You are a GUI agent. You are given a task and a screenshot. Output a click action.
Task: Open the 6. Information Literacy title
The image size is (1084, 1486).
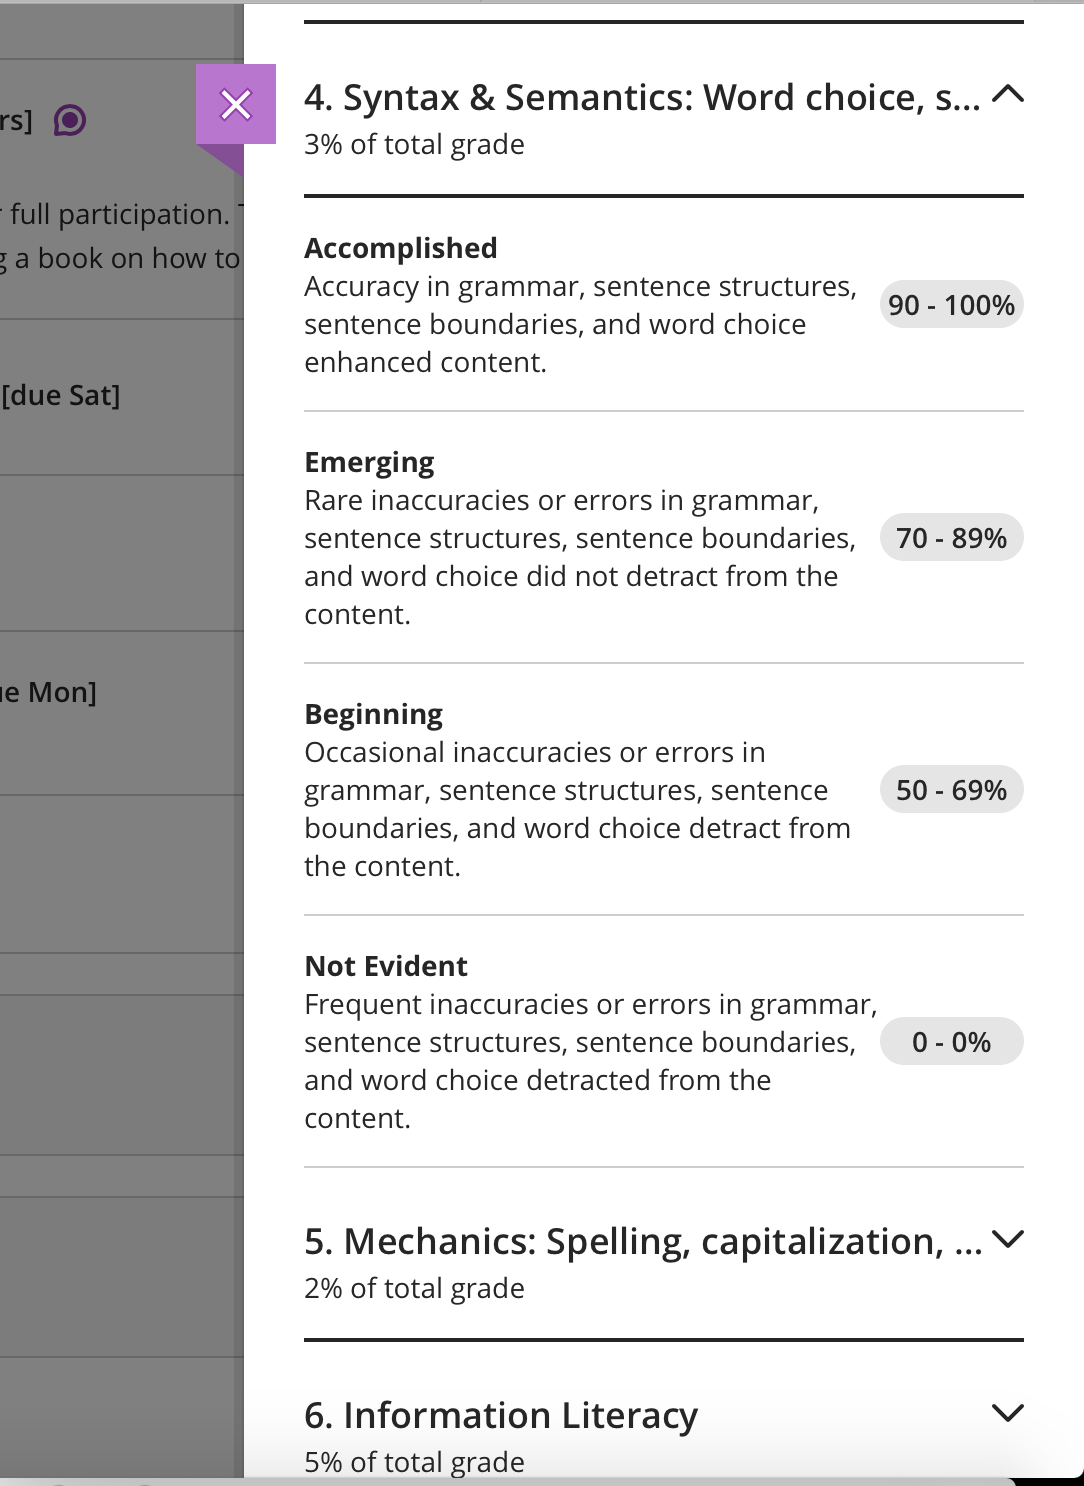click(x=501, y=1415)
